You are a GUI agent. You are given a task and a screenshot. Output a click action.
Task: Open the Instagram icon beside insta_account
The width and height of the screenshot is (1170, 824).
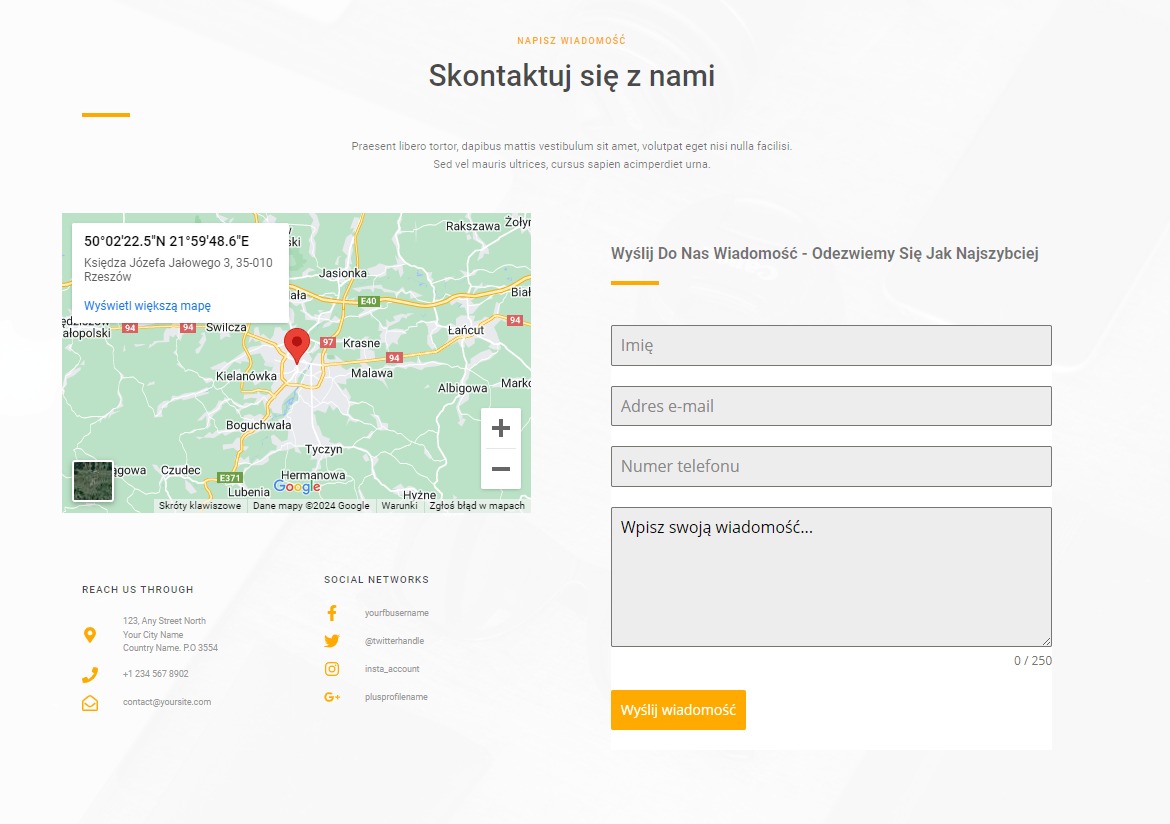click(331, 668)
